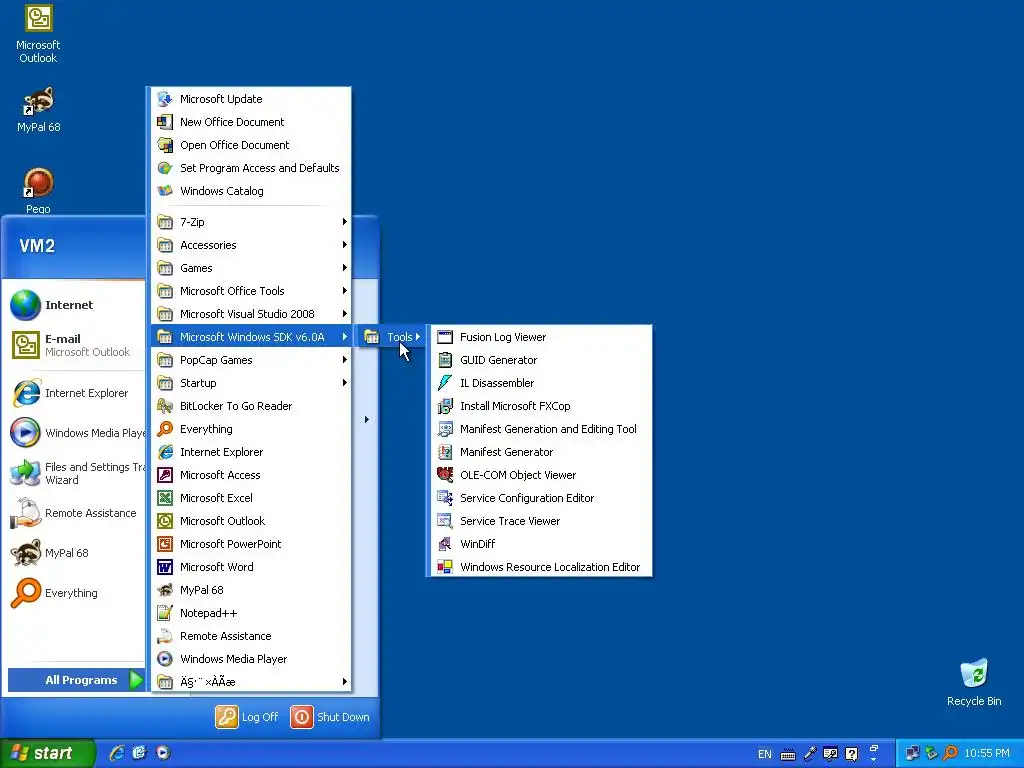Screen dimensions: 1024x768
Task: Launch Manifest Generator icon
Action: coord(445,452)
